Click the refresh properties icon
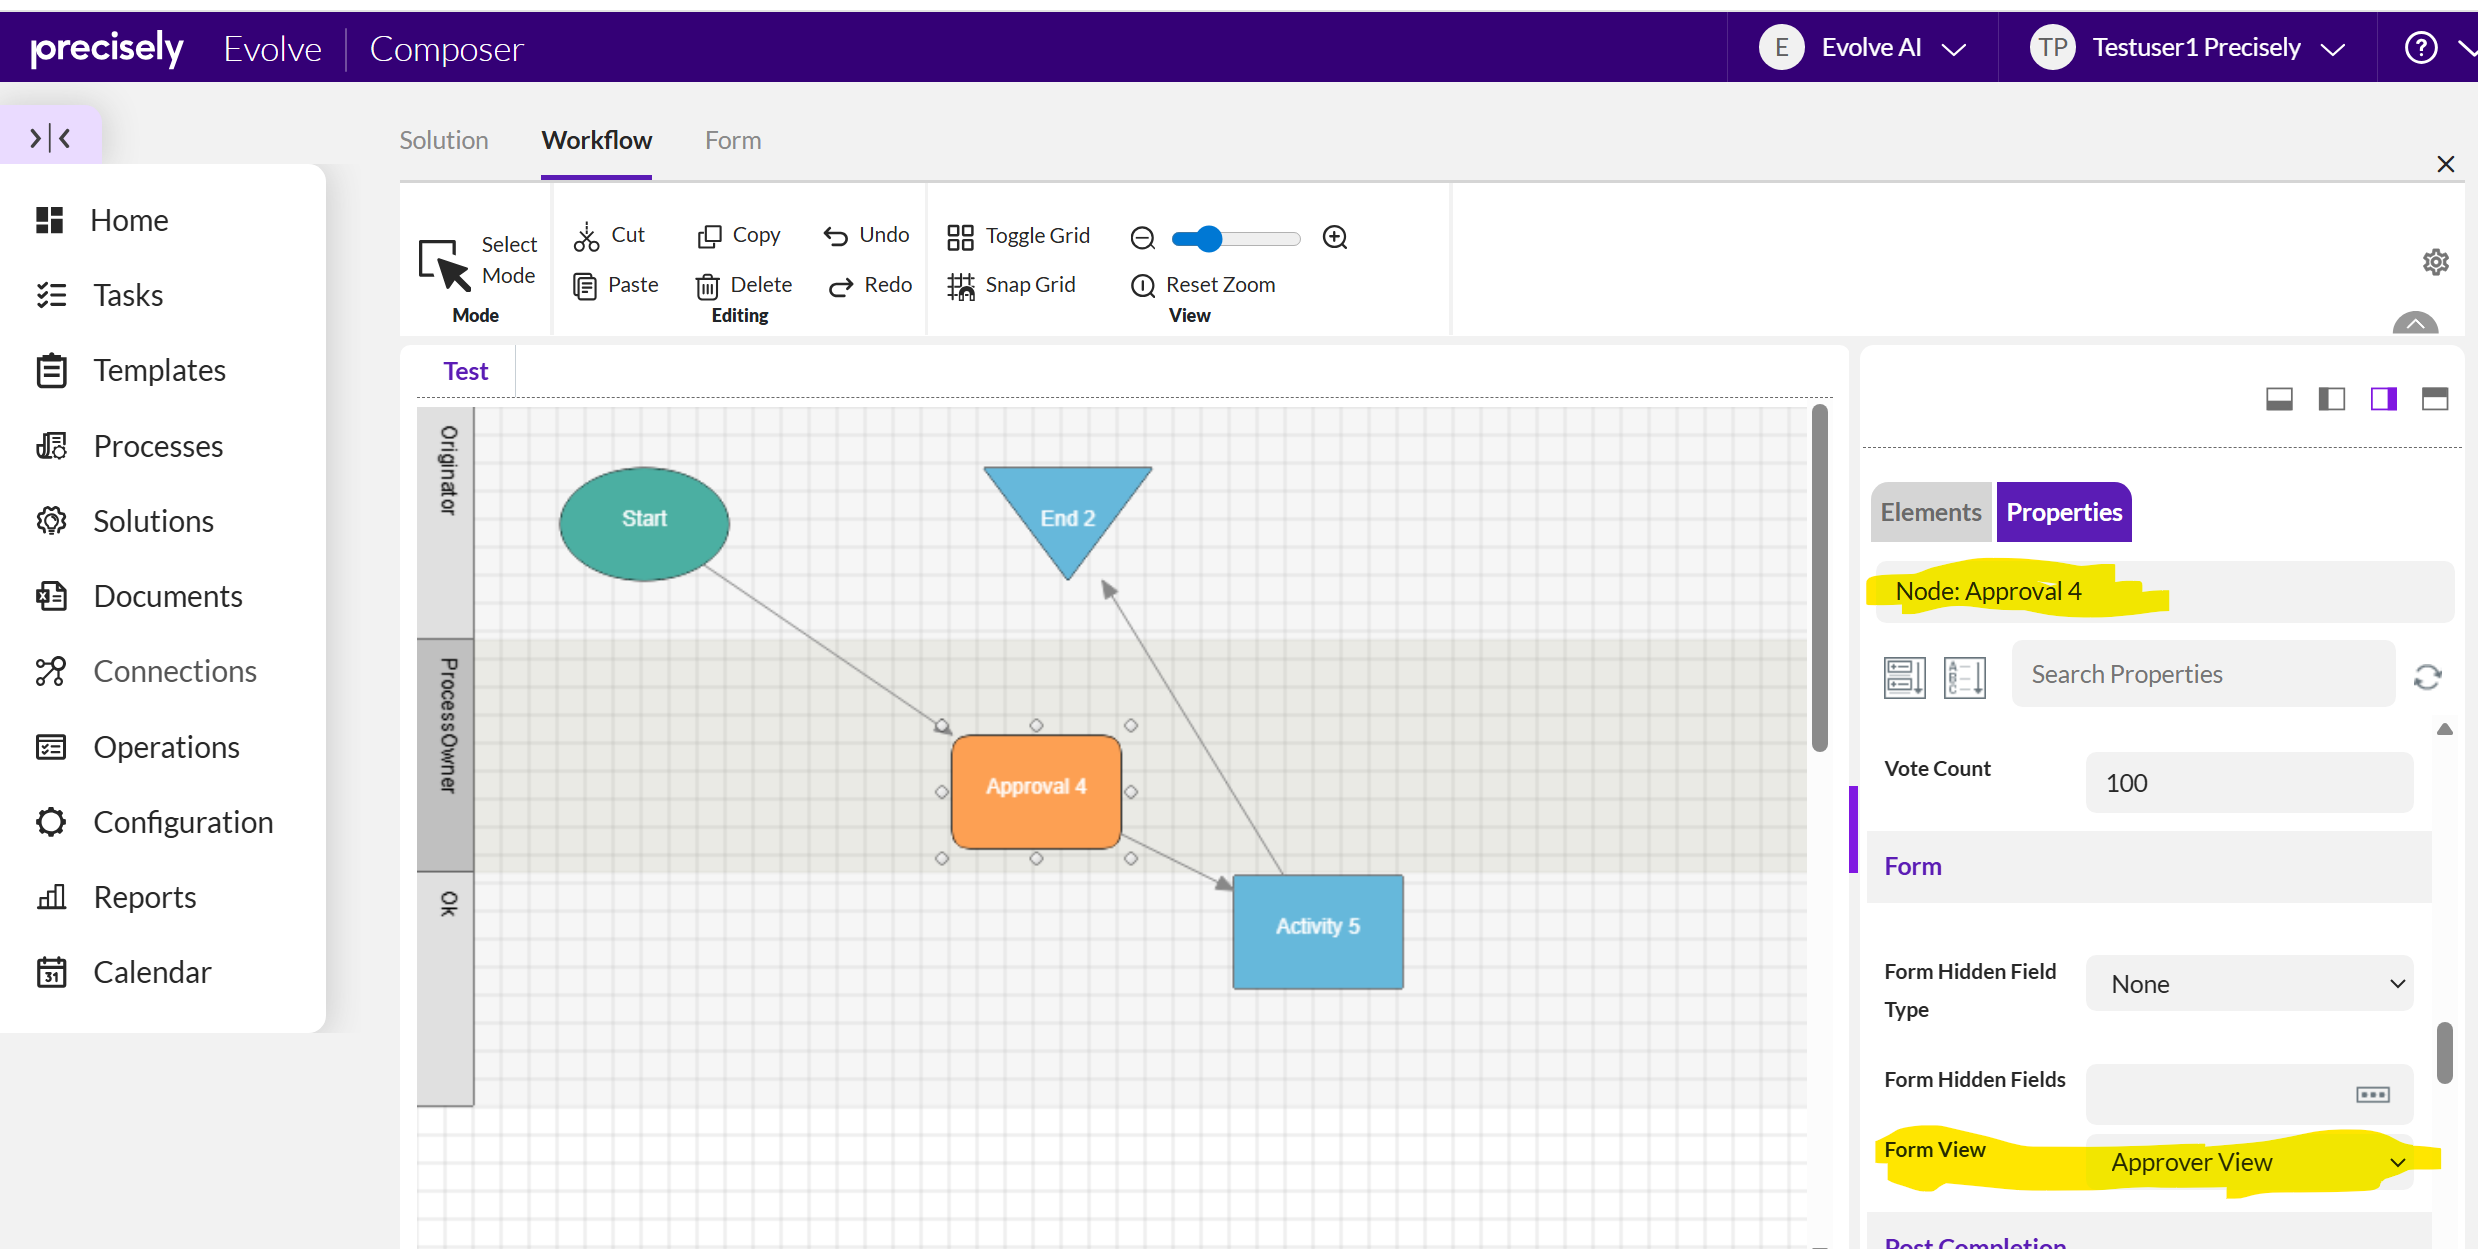The image size is (2478, 1249). pos(2427,677)
